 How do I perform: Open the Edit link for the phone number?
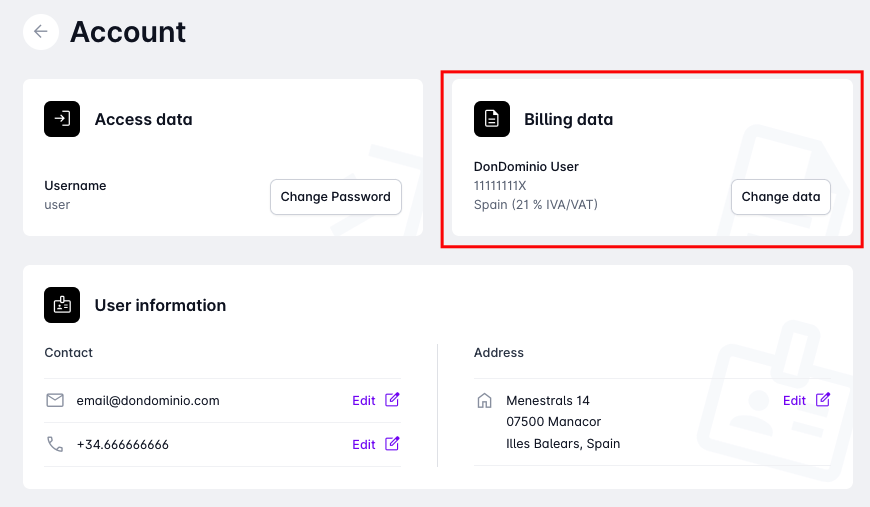coord(363,445)
